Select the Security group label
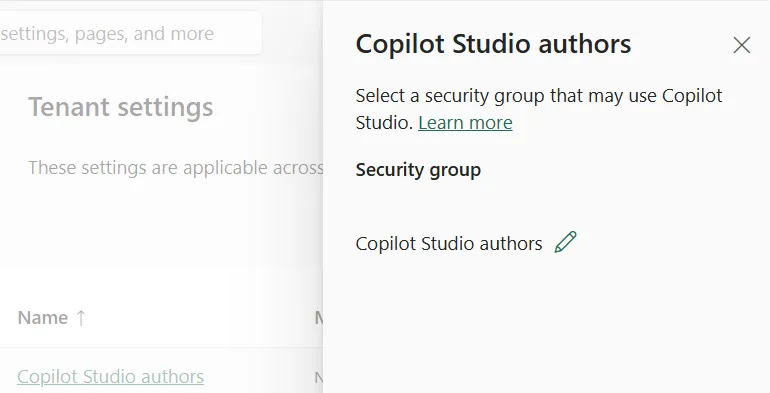 (418, 169)
